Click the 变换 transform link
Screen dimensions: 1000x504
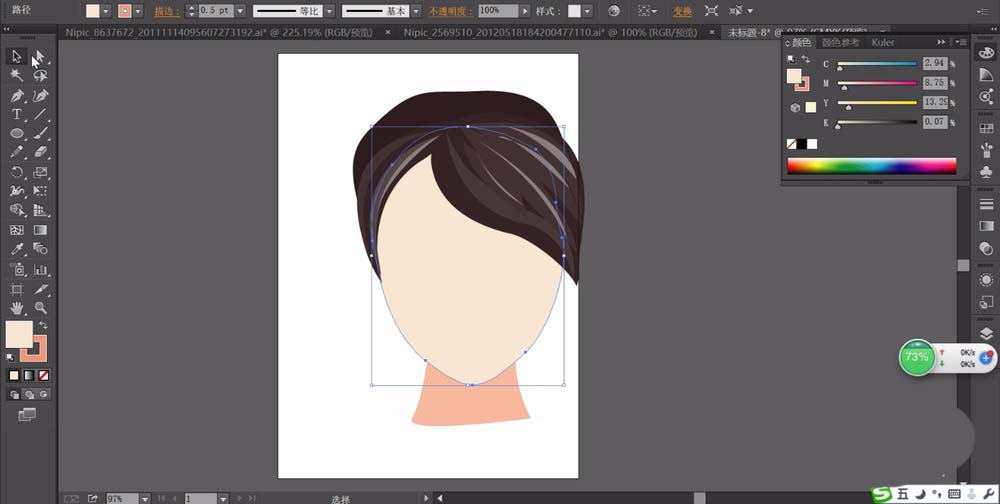[682, 11]
